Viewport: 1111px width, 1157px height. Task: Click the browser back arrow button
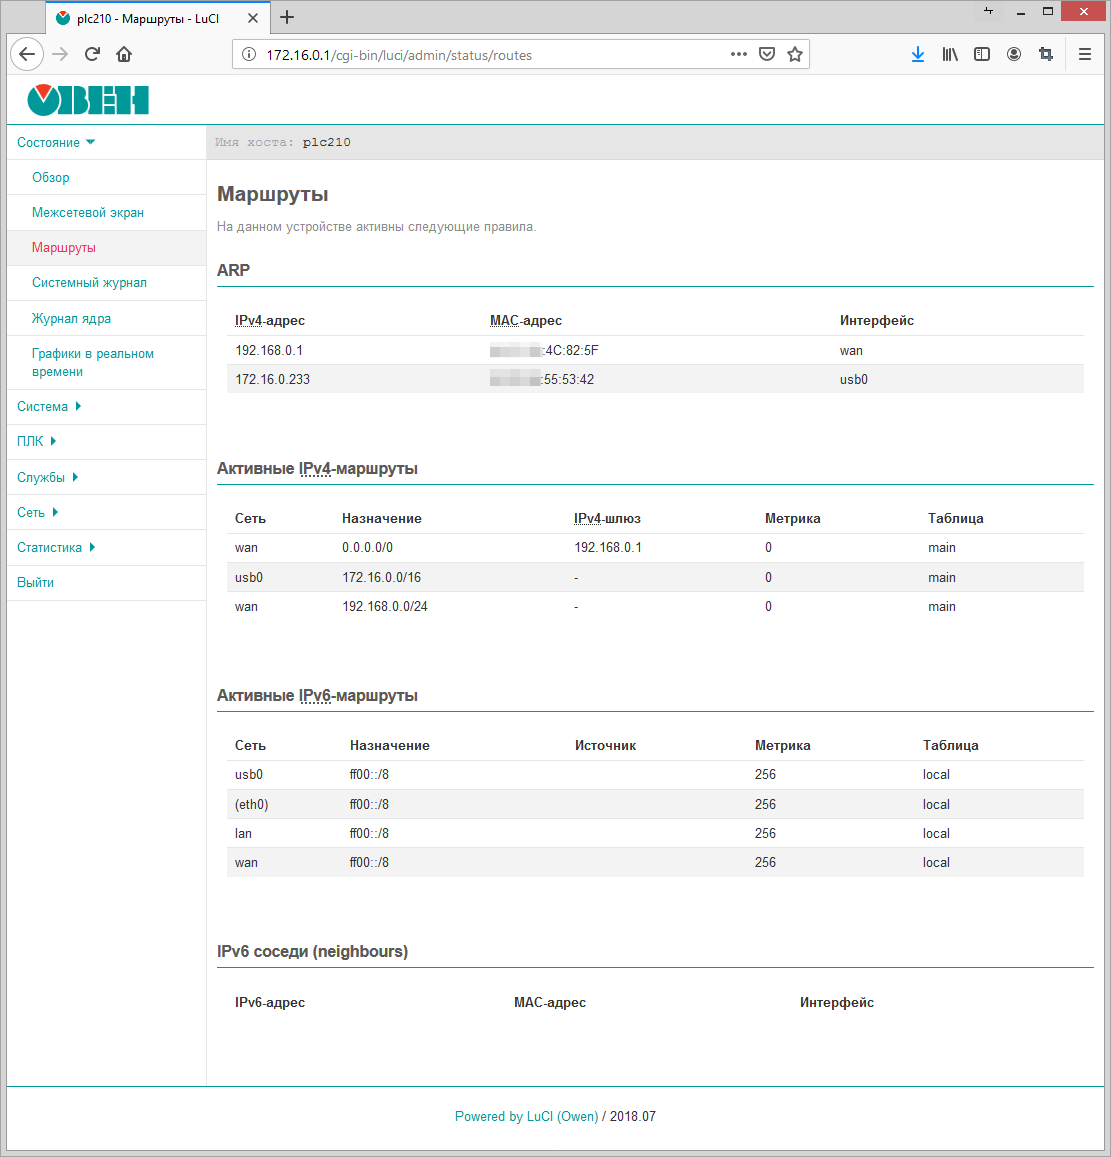27,54
